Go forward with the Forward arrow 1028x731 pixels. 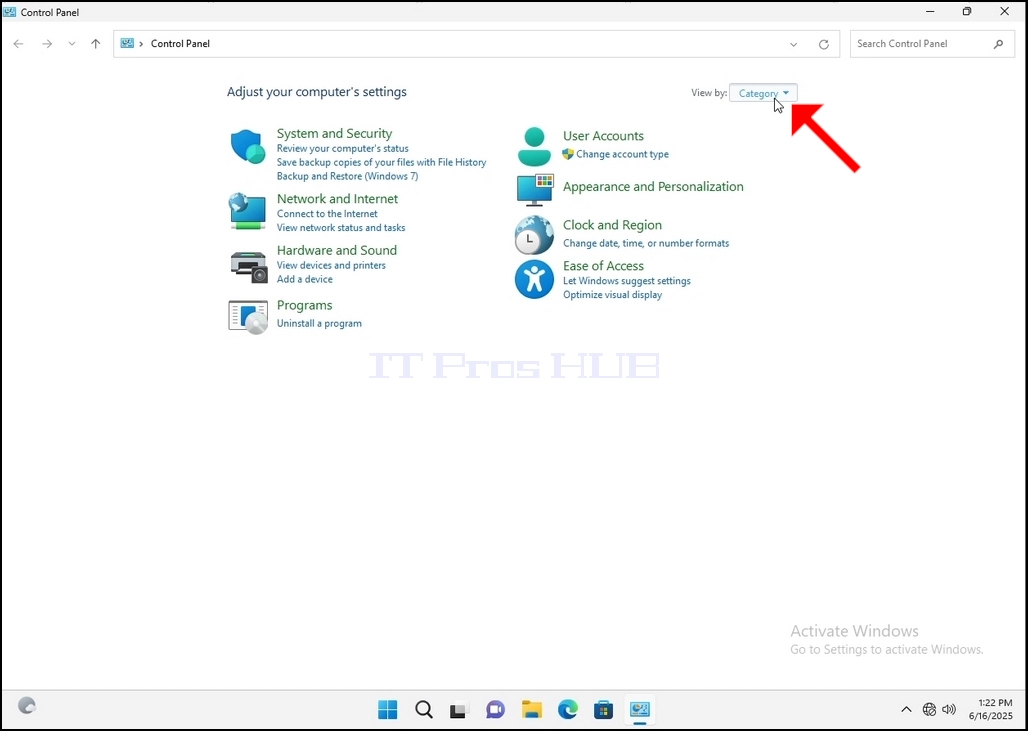[47, 44]
